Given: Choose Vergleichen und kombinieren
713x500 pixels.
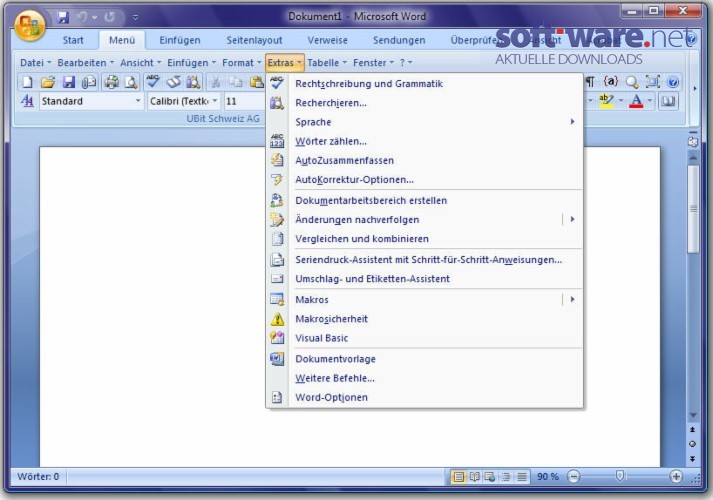Looking at the screenshot, I should [424, 239].
